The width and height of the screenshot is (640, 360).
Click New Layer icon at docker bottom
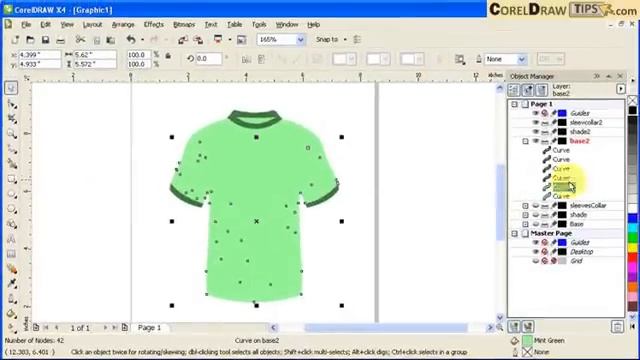(x=514, y=326)
